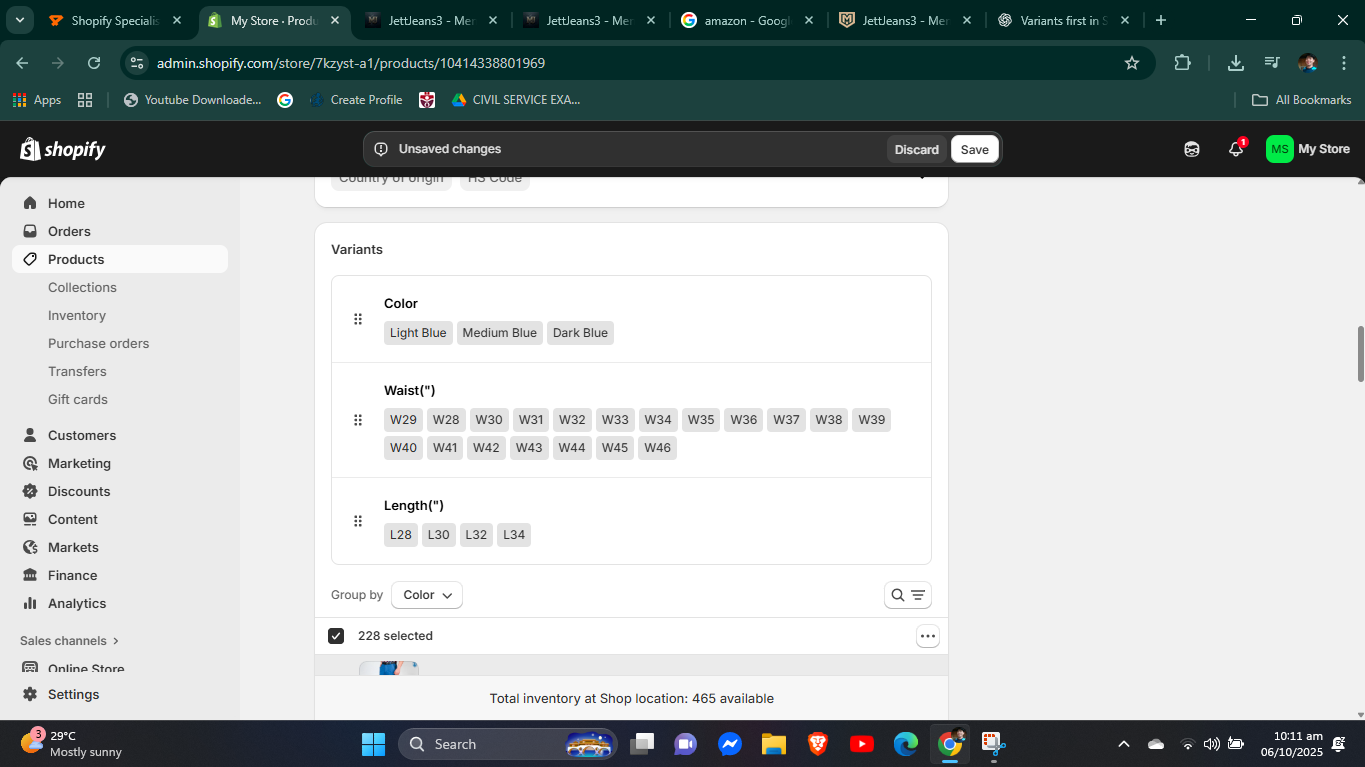1365x767 pixels.
Task: Save the unsaved changes
Action: point(974,149)
